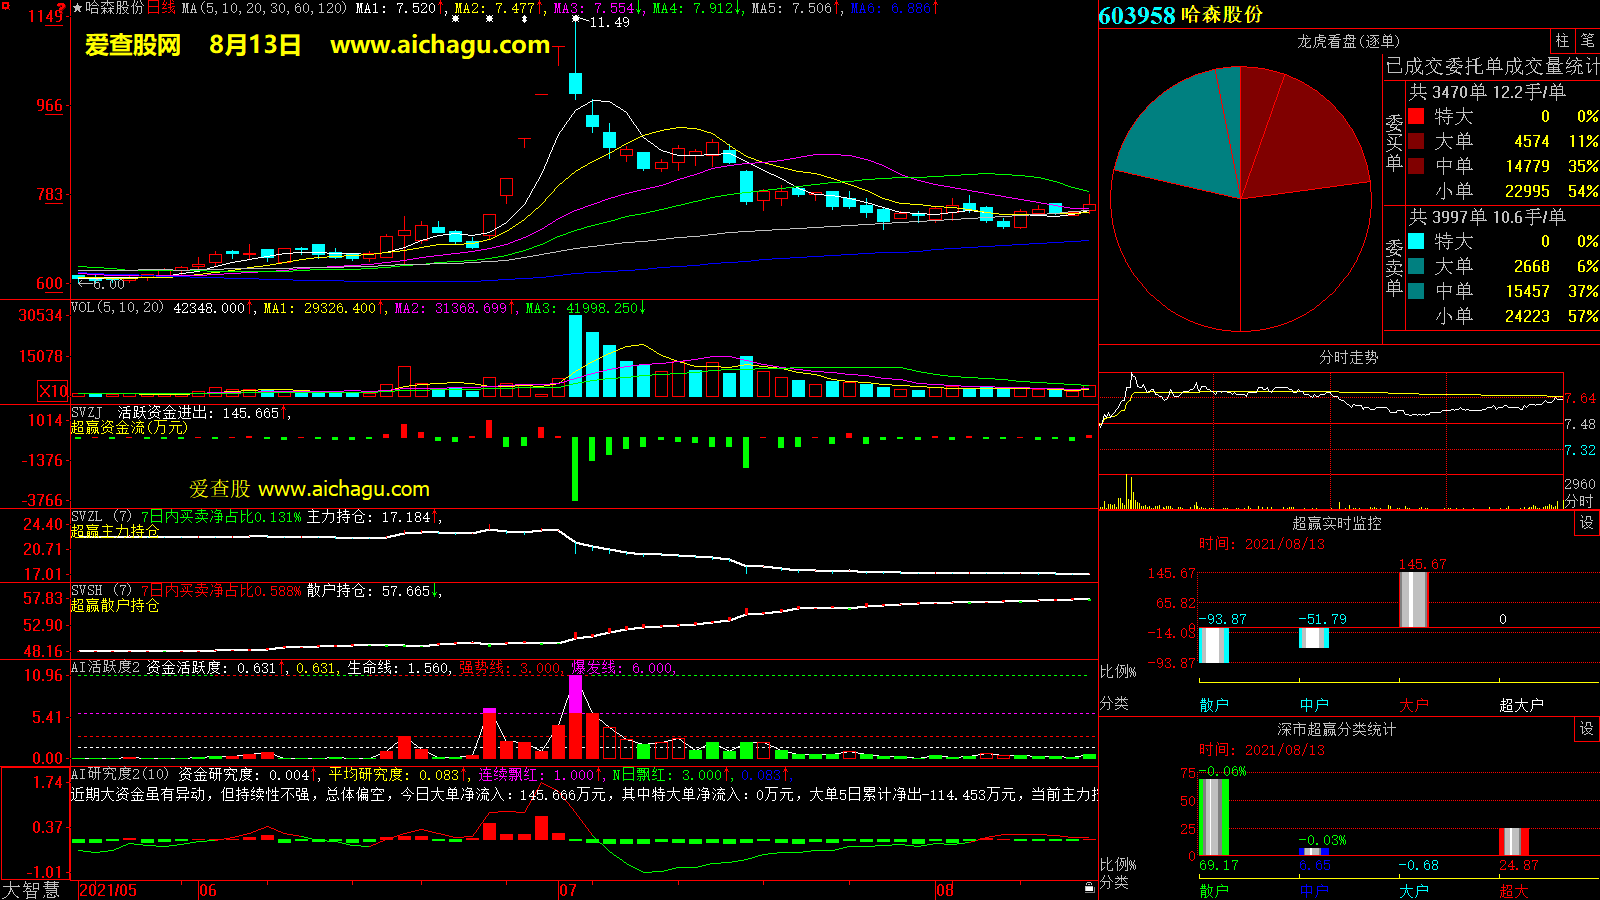
Task: Switch 龙虎看盘 to 笔 tick view
Action: point(1587,41)
